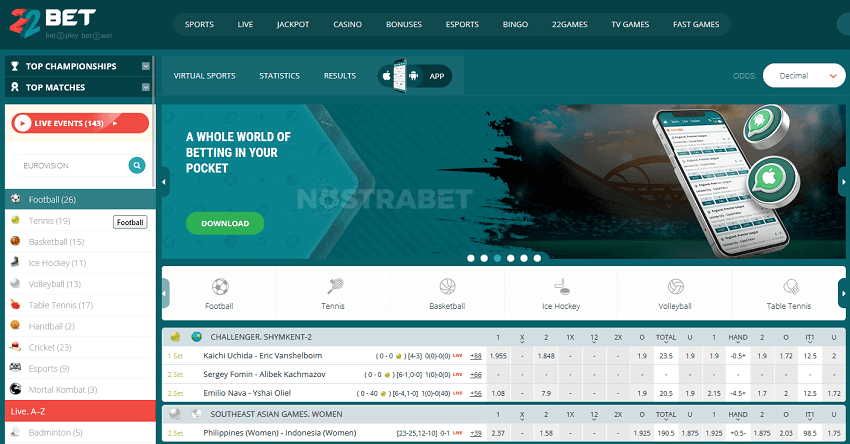The height and width of the screenshot is (444, 850).
Task: Open the Jackpot menu
Action: pyautogui.click(x=293, y=24)
